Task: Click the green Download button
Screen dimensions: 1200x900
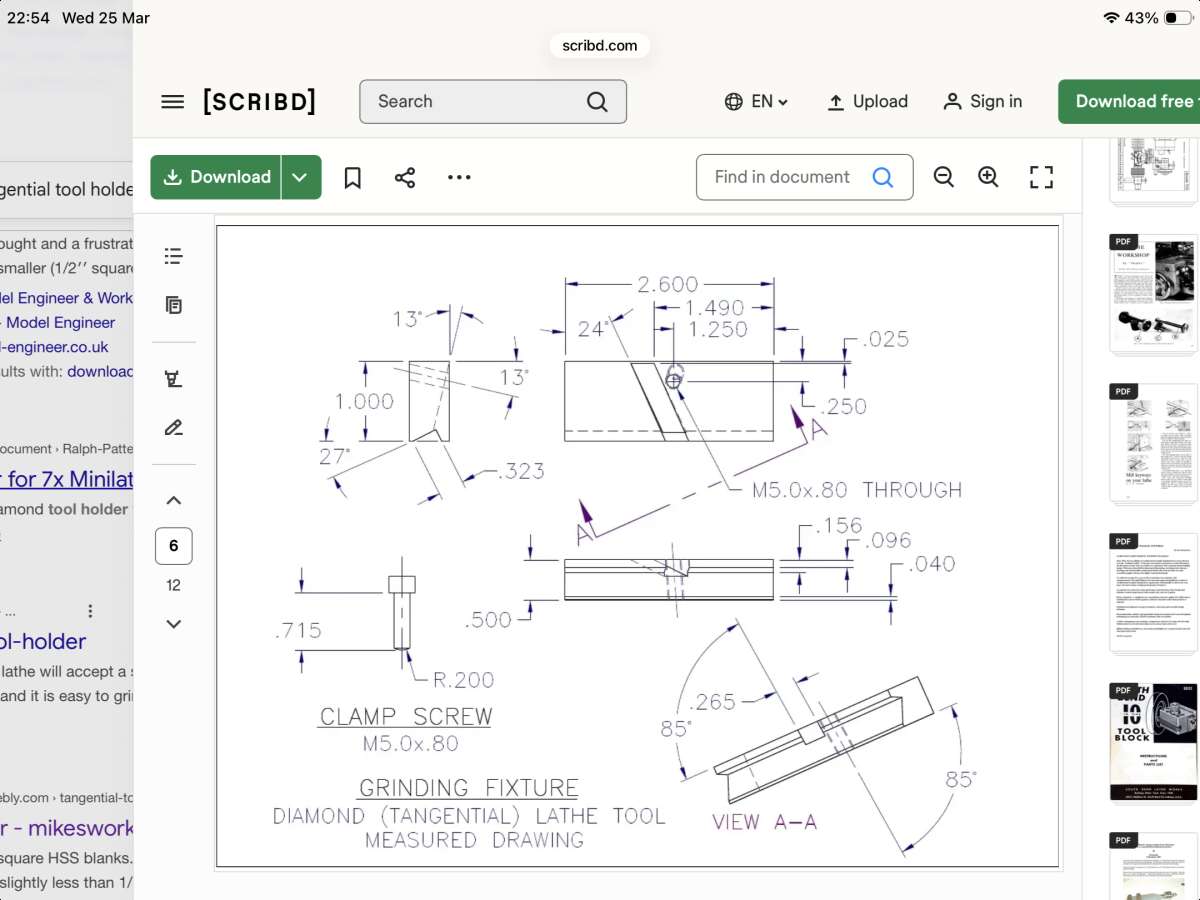Action: [x=216, y=177]
